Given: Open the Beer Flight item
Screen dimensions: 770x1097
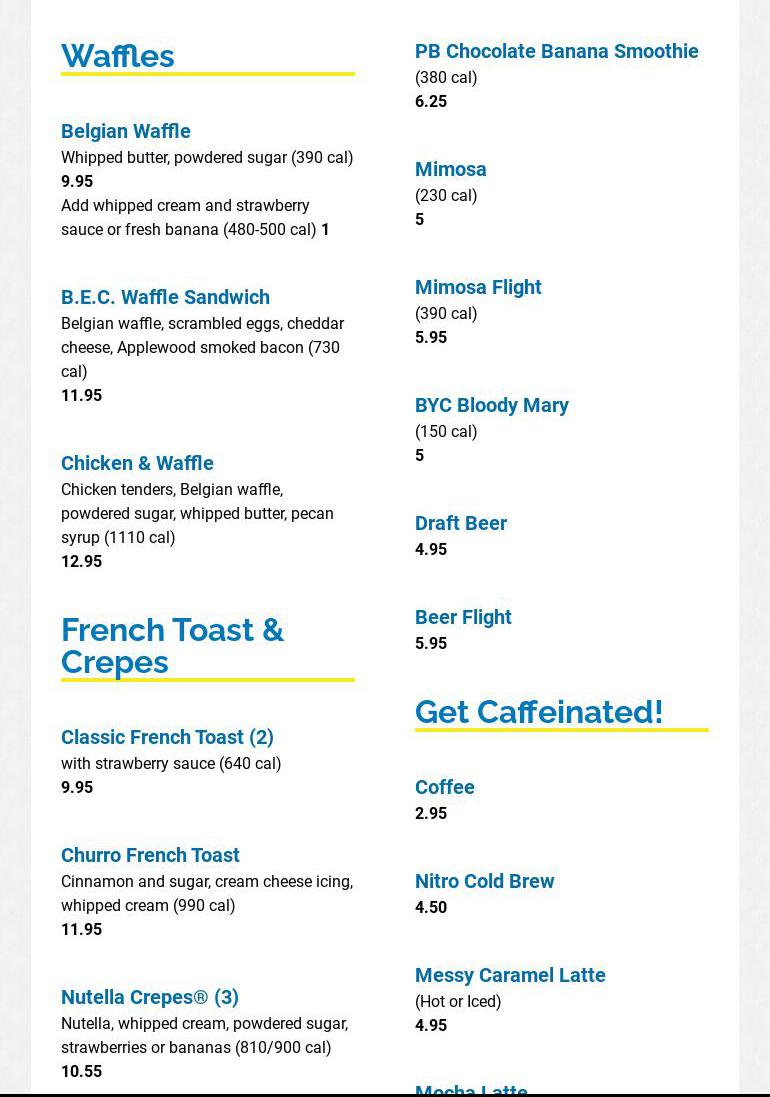Looking at the screenshot, I should (463, 617).
